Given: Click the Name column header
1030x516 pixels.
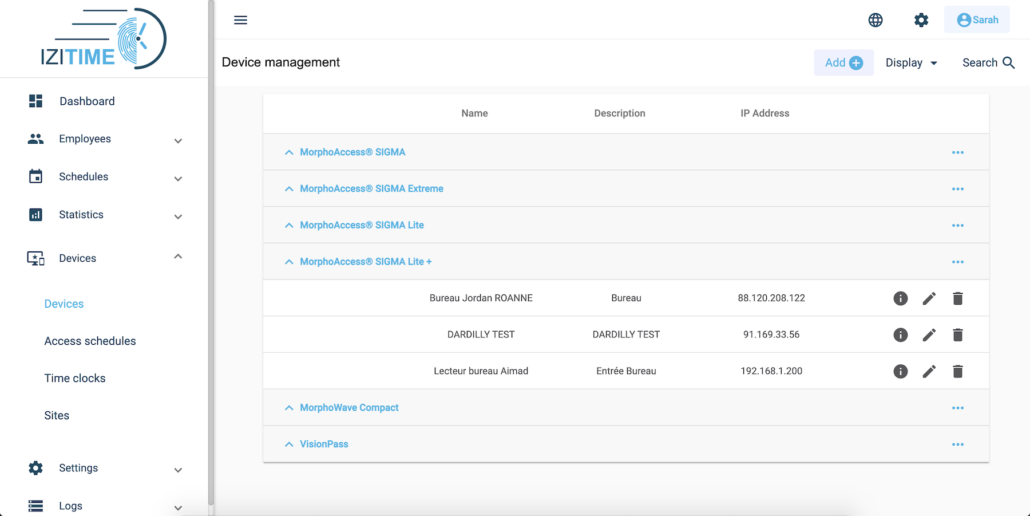Looking at the screenshot, I should point(474,113).
